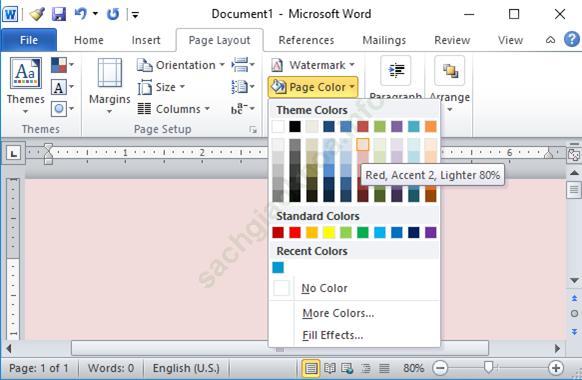Viewport: 582px width, 380px height.
Task: Switch to the References tab
Action: pyautogui.click(x=306, y=40)
